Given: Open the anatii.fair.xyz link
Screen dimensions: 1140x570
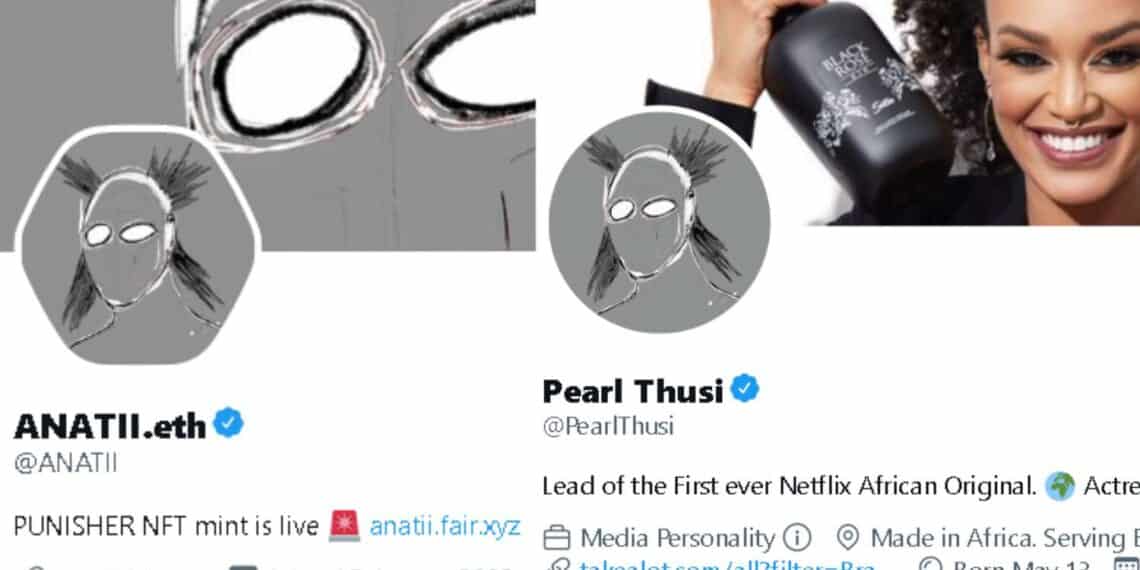Looking at the screenshot, I should tap(445, 526).
